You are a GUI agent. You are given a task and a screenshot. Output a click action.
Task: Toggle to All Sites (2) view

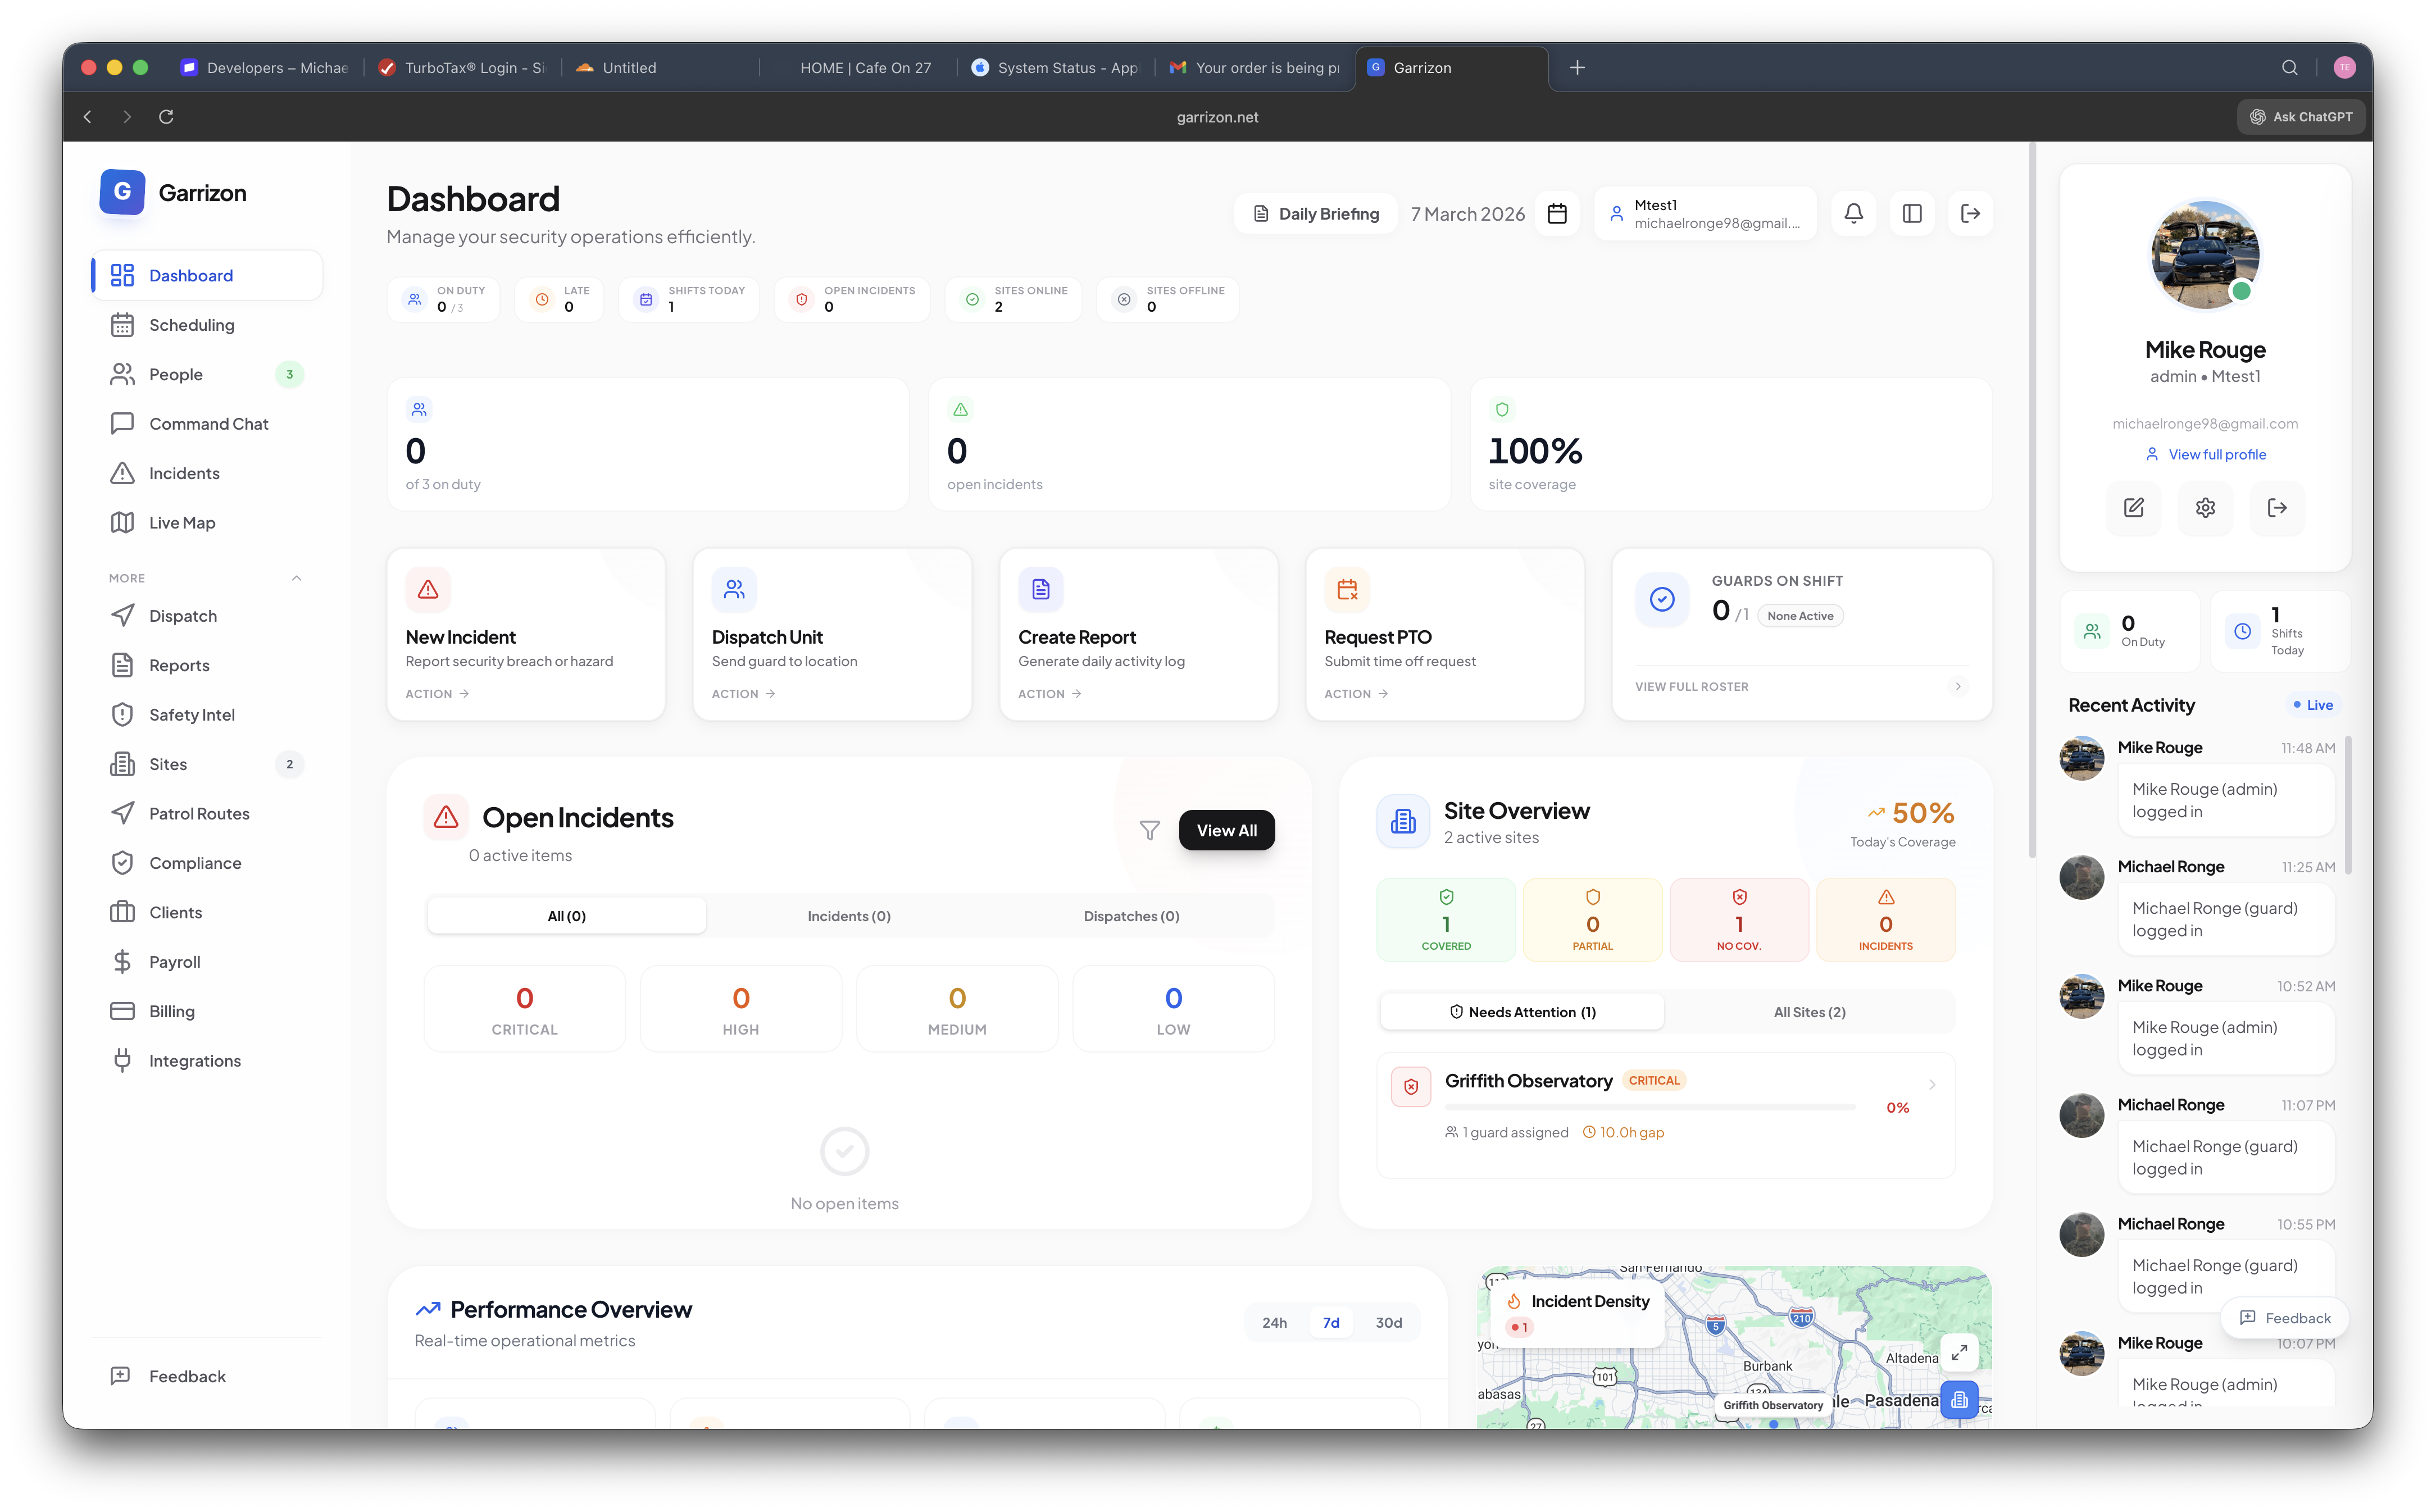pos(1809,1011)
